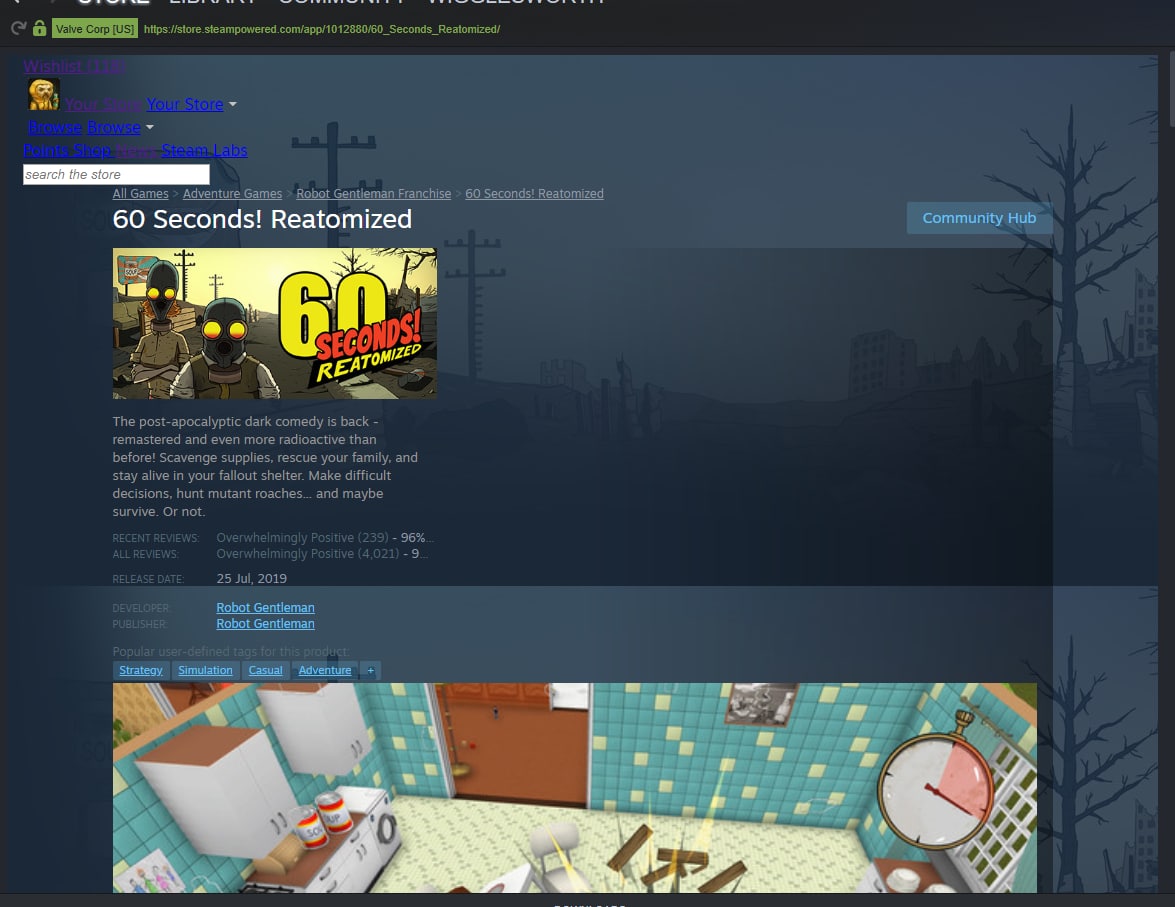Click 60 Seconds! Reatomized breadcrumb link
The height and width of the screenshot is (907, 1175).
534,193
